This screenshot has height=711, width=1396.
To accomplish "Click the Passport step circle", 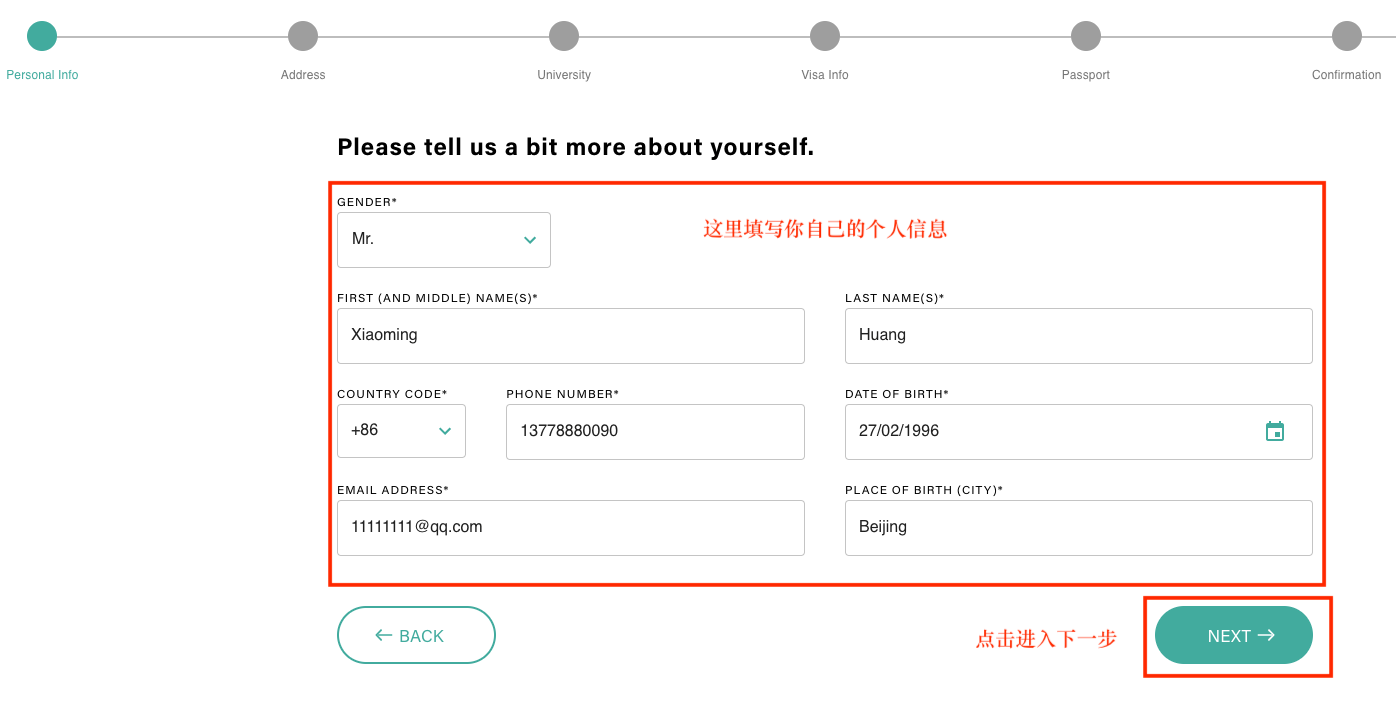I will [x=1086, y=37].
